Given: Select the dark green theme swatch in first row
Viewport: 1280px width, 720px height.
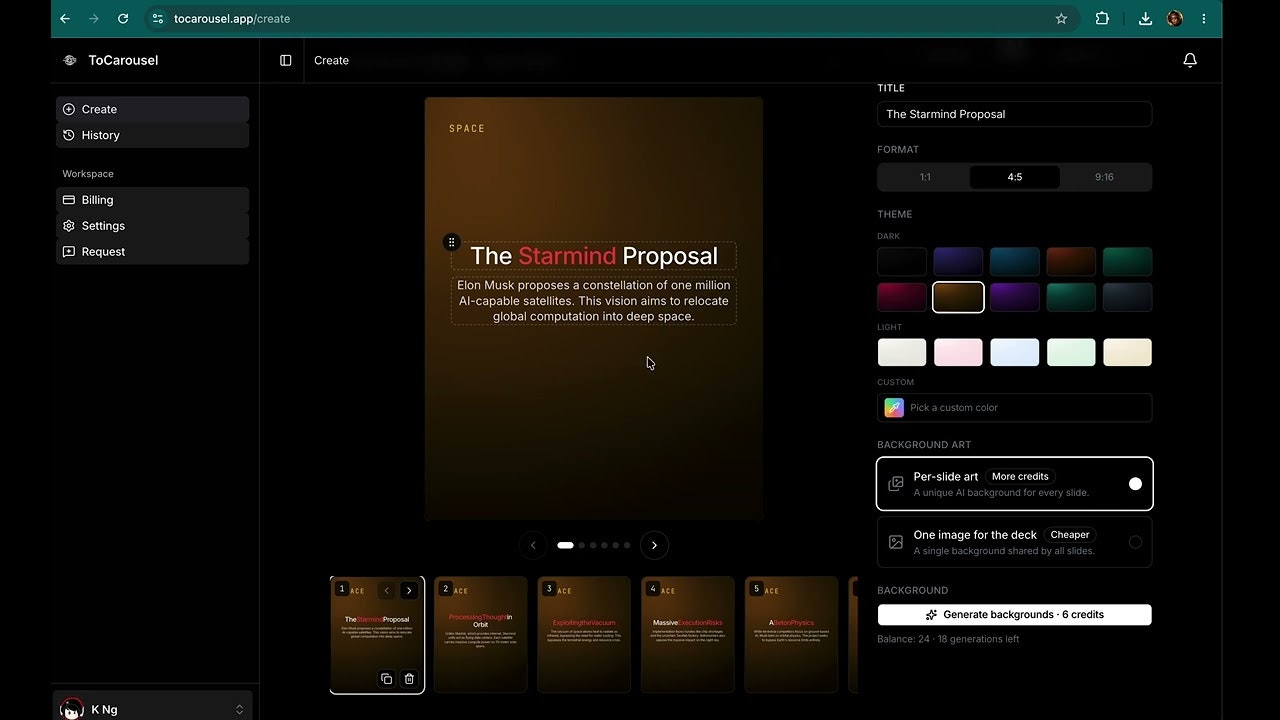Looking at the screenshot, I should click(x=1127, y=262).
